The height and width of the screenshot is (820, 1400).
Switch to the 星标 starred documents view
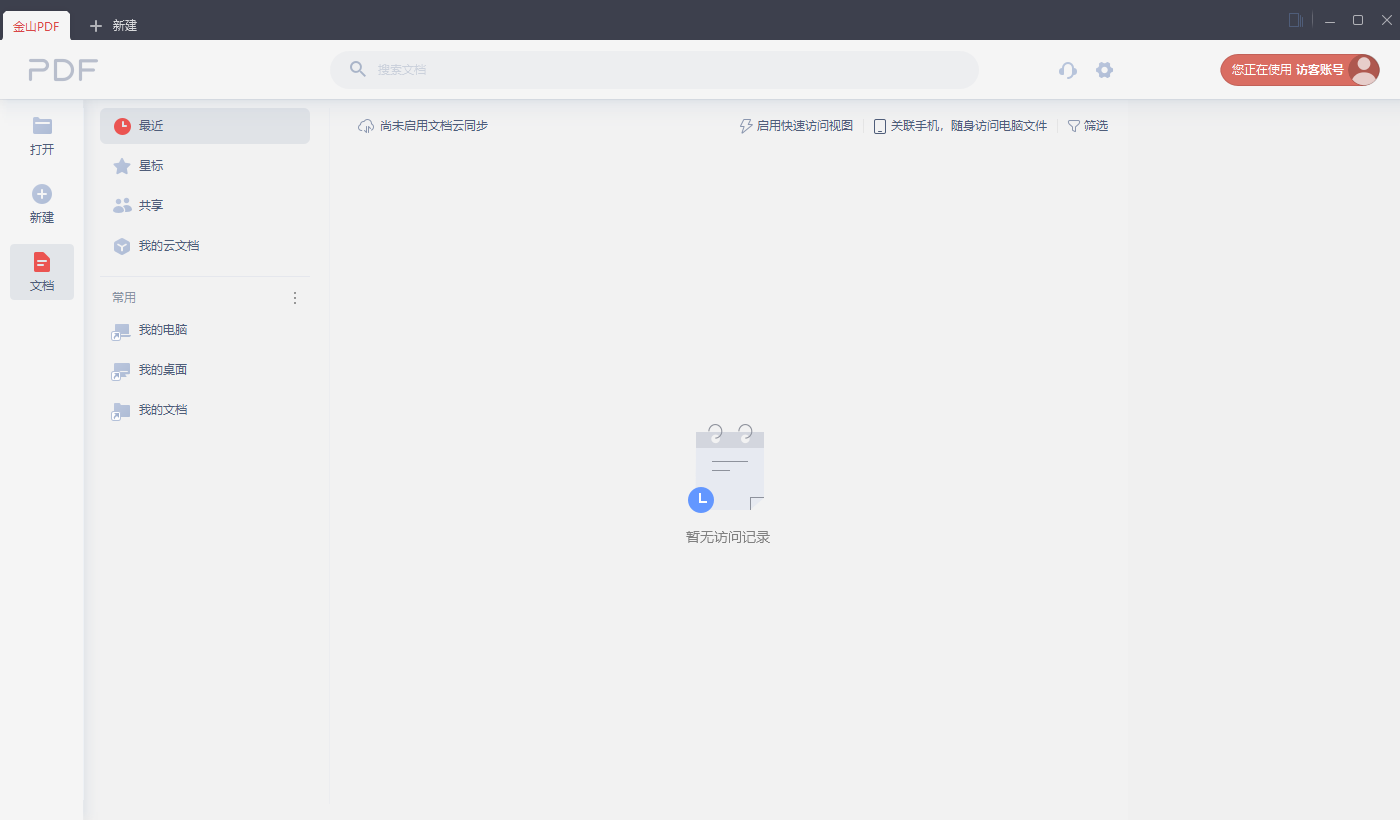pyautogui.click(x=150, y=165)
